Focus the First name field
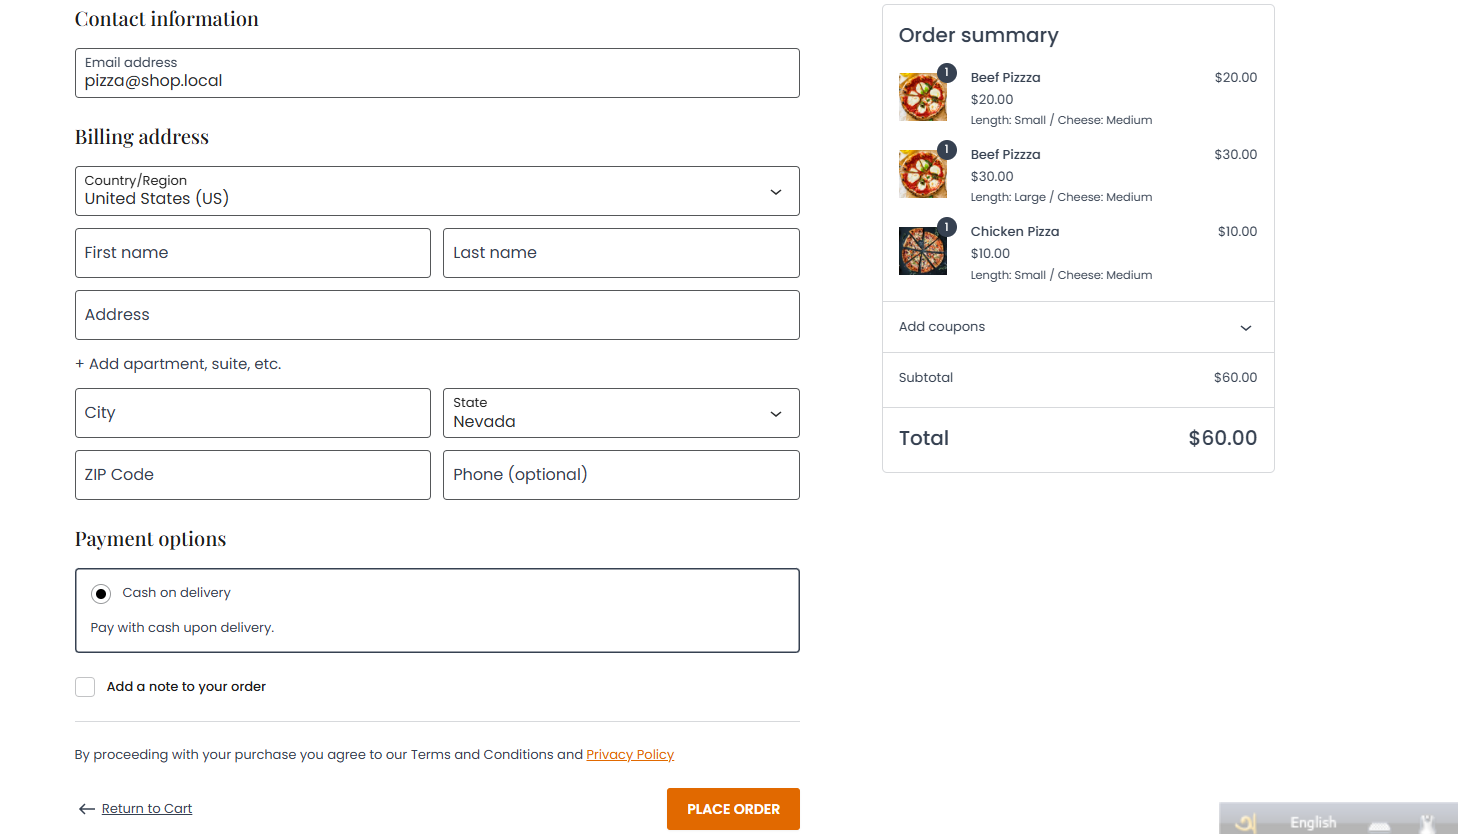The height and width of the screenshot is (834, 1458). 253,253
